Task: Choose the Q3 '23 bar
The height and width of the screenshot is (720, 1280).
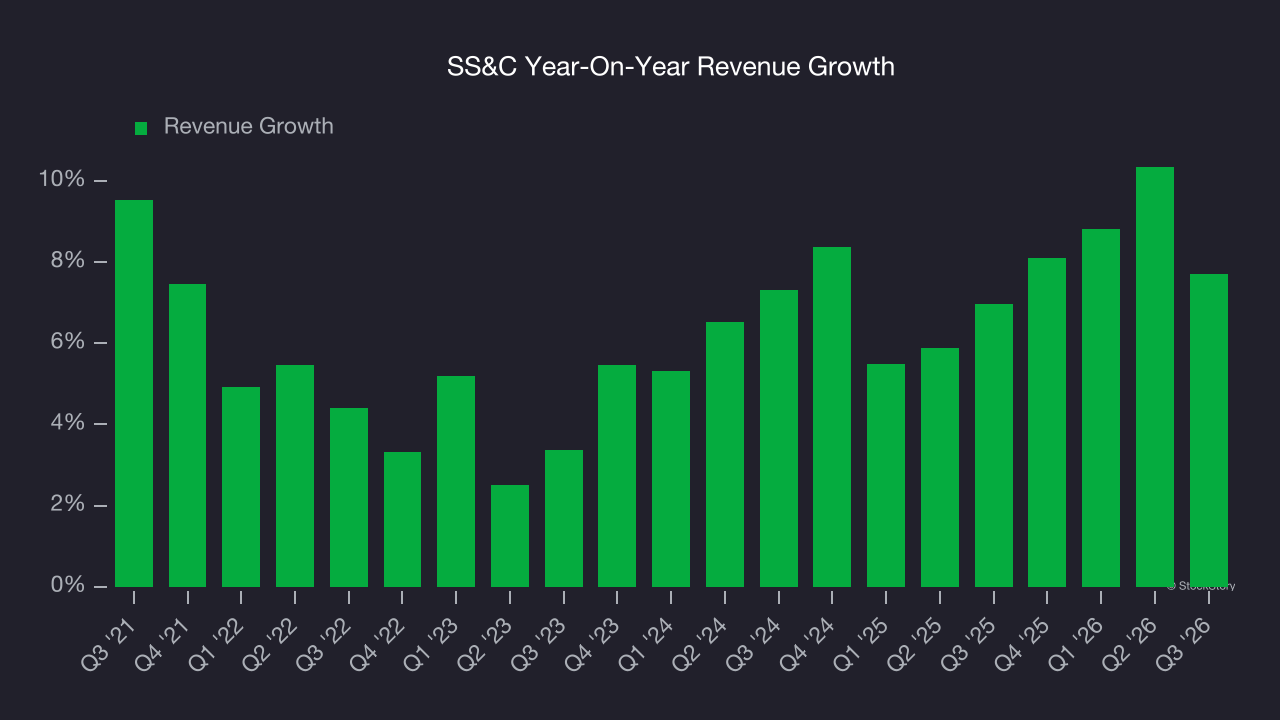Action: (x=564, y=518)
